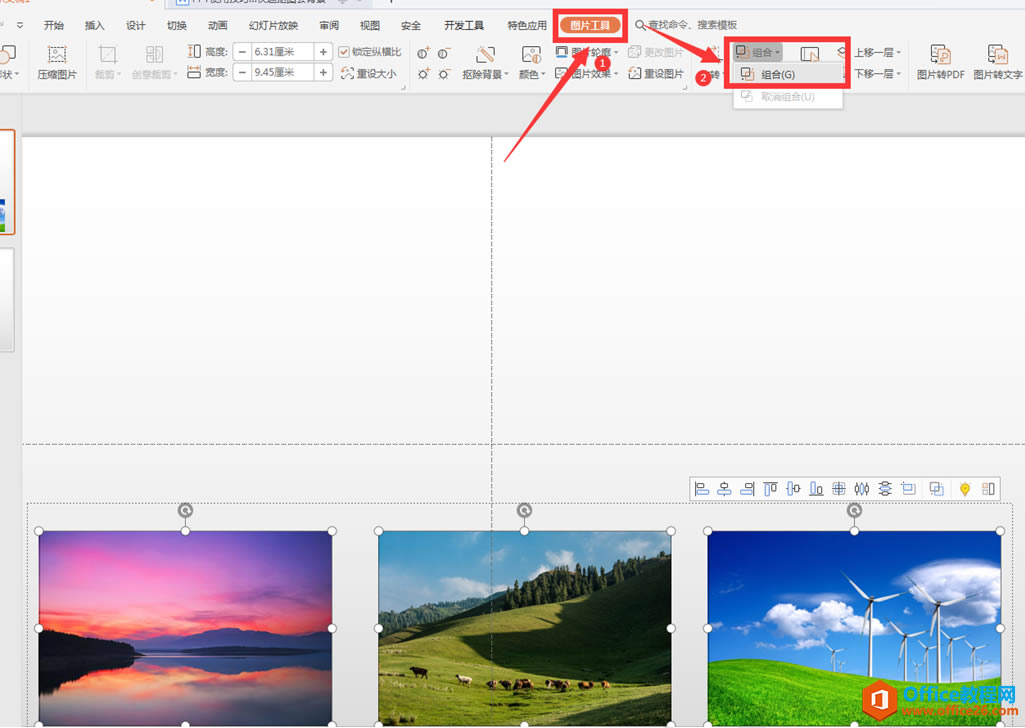Screen dimensions: 1025x728
Task: Select the pink sunset lake picture
Action: 185,627
